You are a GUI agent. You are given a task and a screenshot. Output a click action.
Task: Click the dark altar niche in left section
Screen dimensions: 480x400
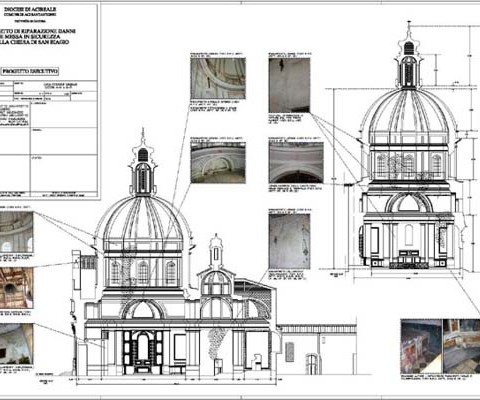pyautogui.click(x=143, y=352)
